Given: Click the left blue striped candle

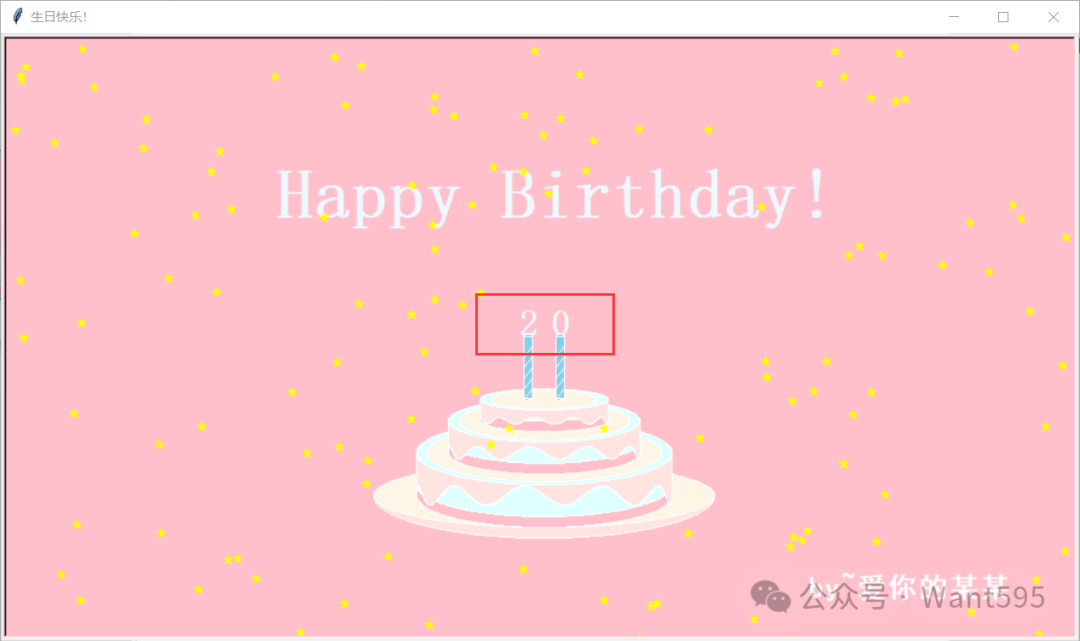Looking at the screenshot, I should tap(528, 367).
